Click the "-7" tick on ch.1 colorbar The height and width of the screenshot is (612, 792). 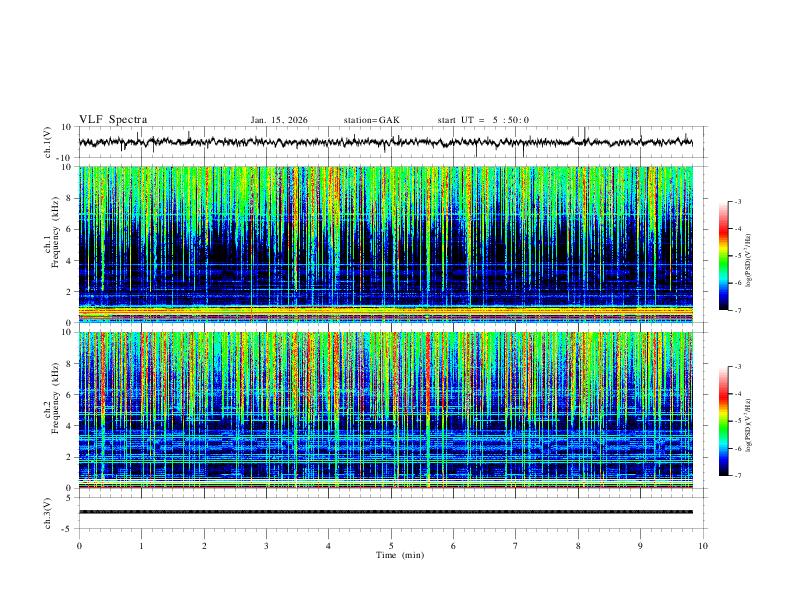738,311
